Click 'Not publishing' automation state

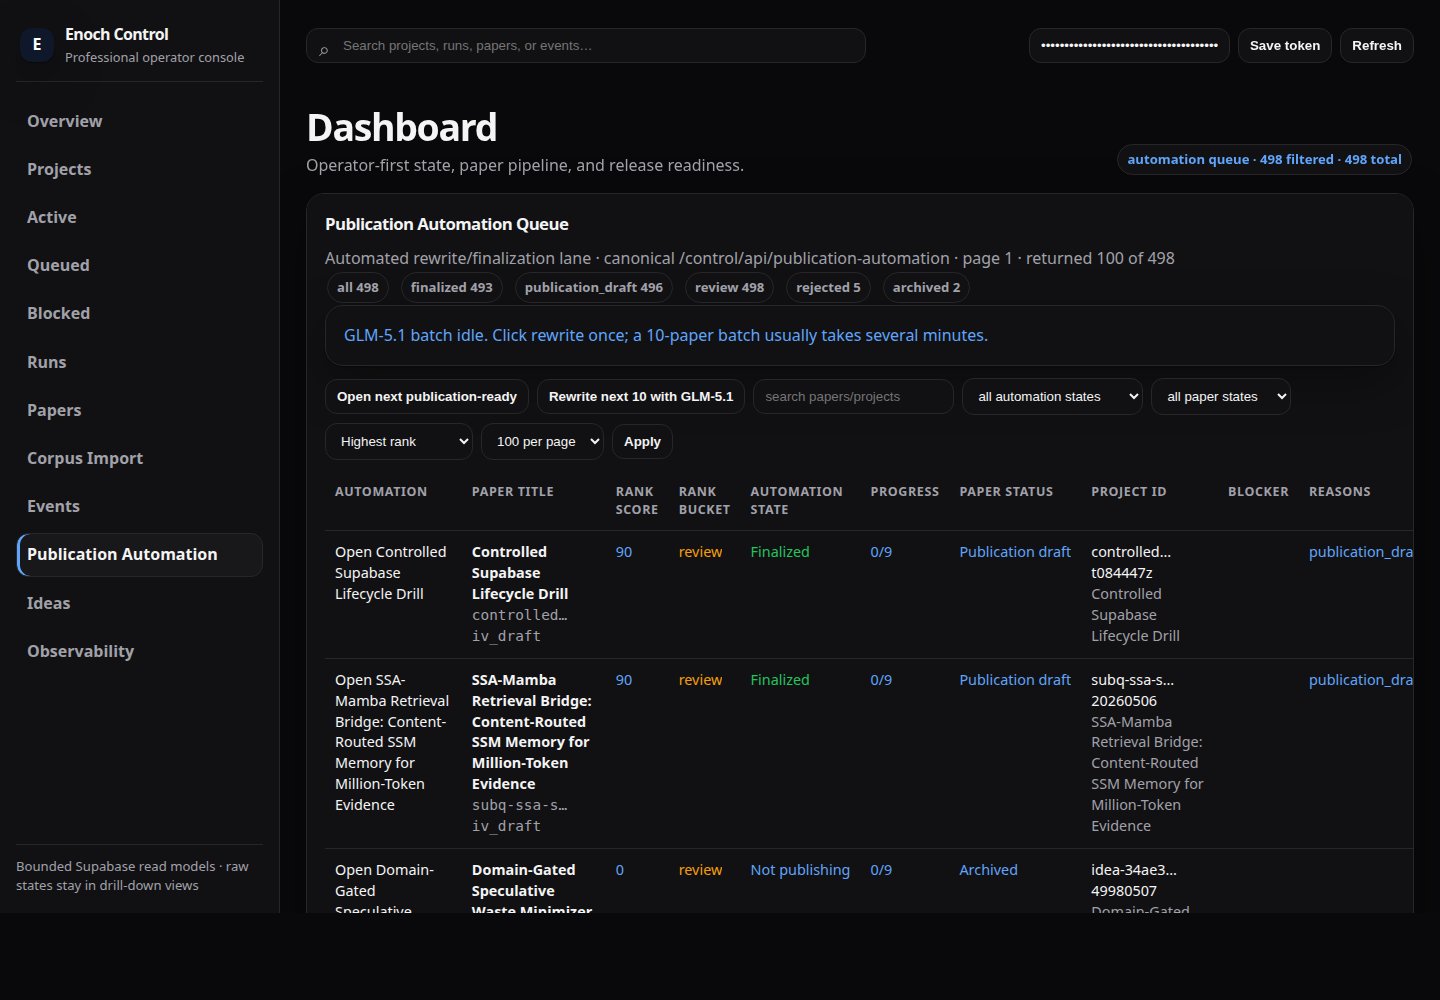point(800,870)
